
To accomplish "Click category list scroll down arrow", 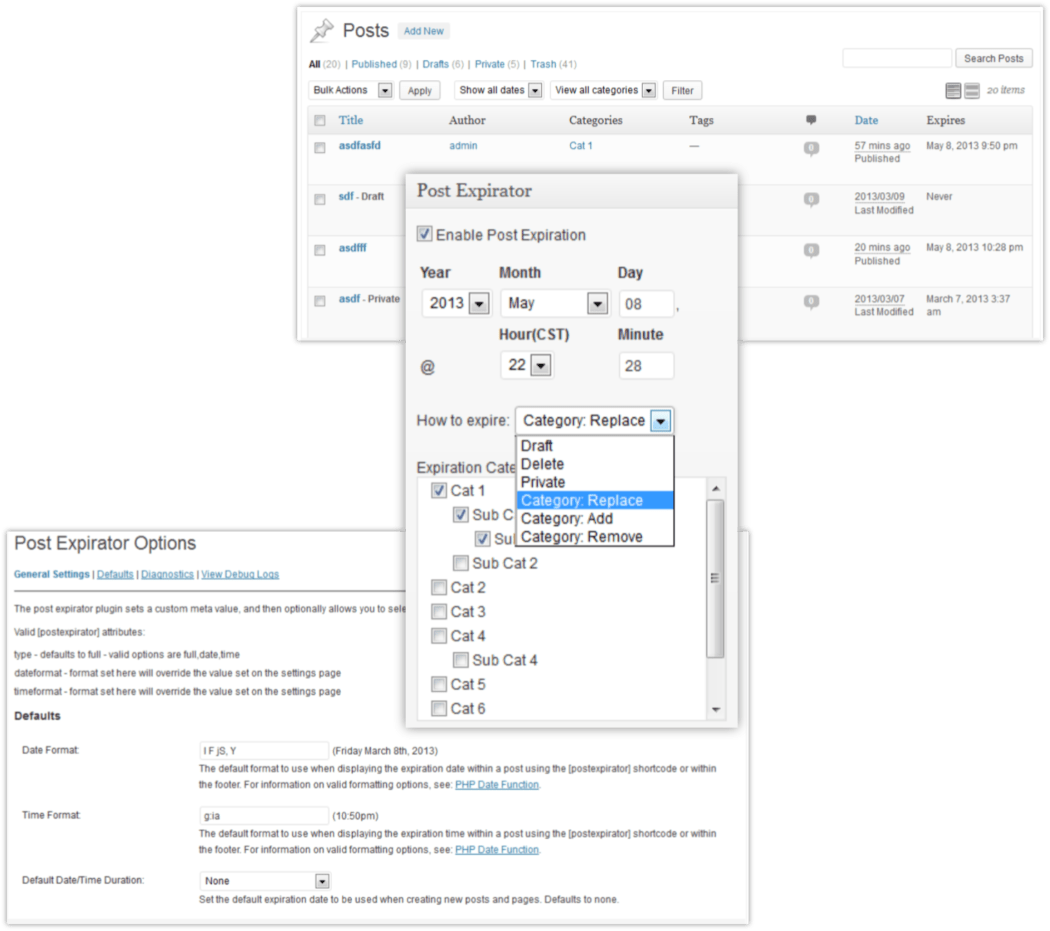I will [716, 709].
